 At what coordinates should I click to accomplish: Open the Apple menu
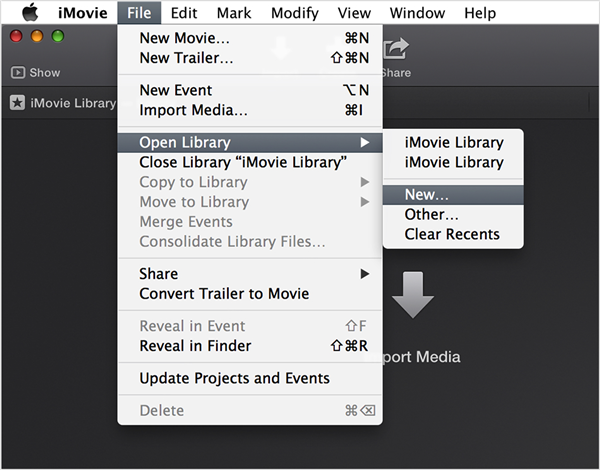(x=30, y=13)
